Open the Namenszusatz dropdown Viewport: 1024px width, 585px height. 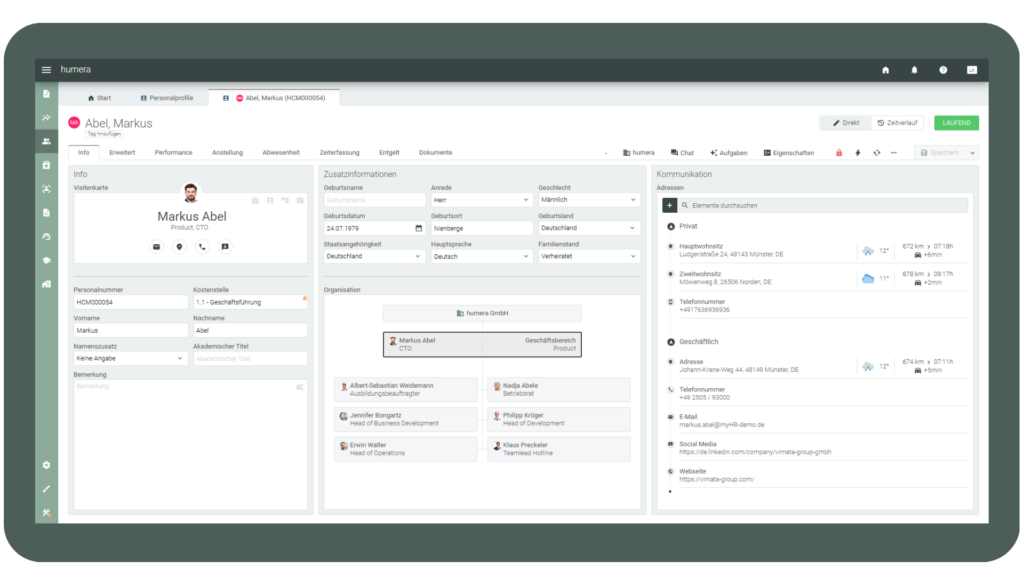point(130,358)
